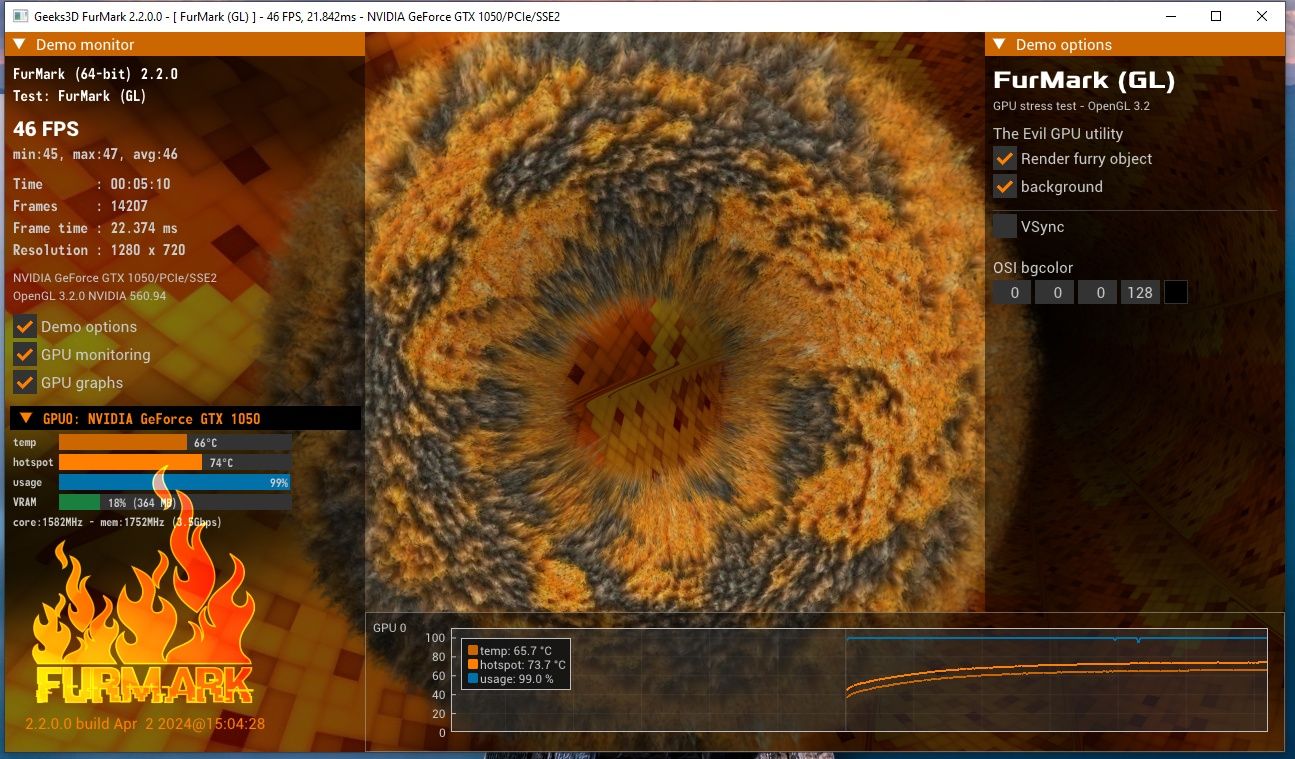The height and width of the screenshot is (759, 1295).
Task: Click the Time 00:05:10 row
Action: (x=92, y=184)
